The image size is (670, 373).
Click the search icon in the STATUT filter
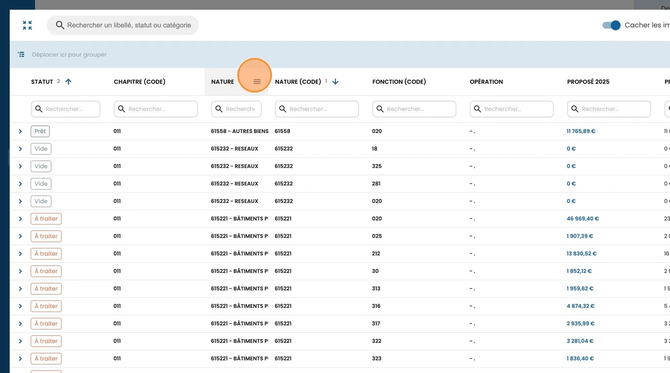point(38,109)
